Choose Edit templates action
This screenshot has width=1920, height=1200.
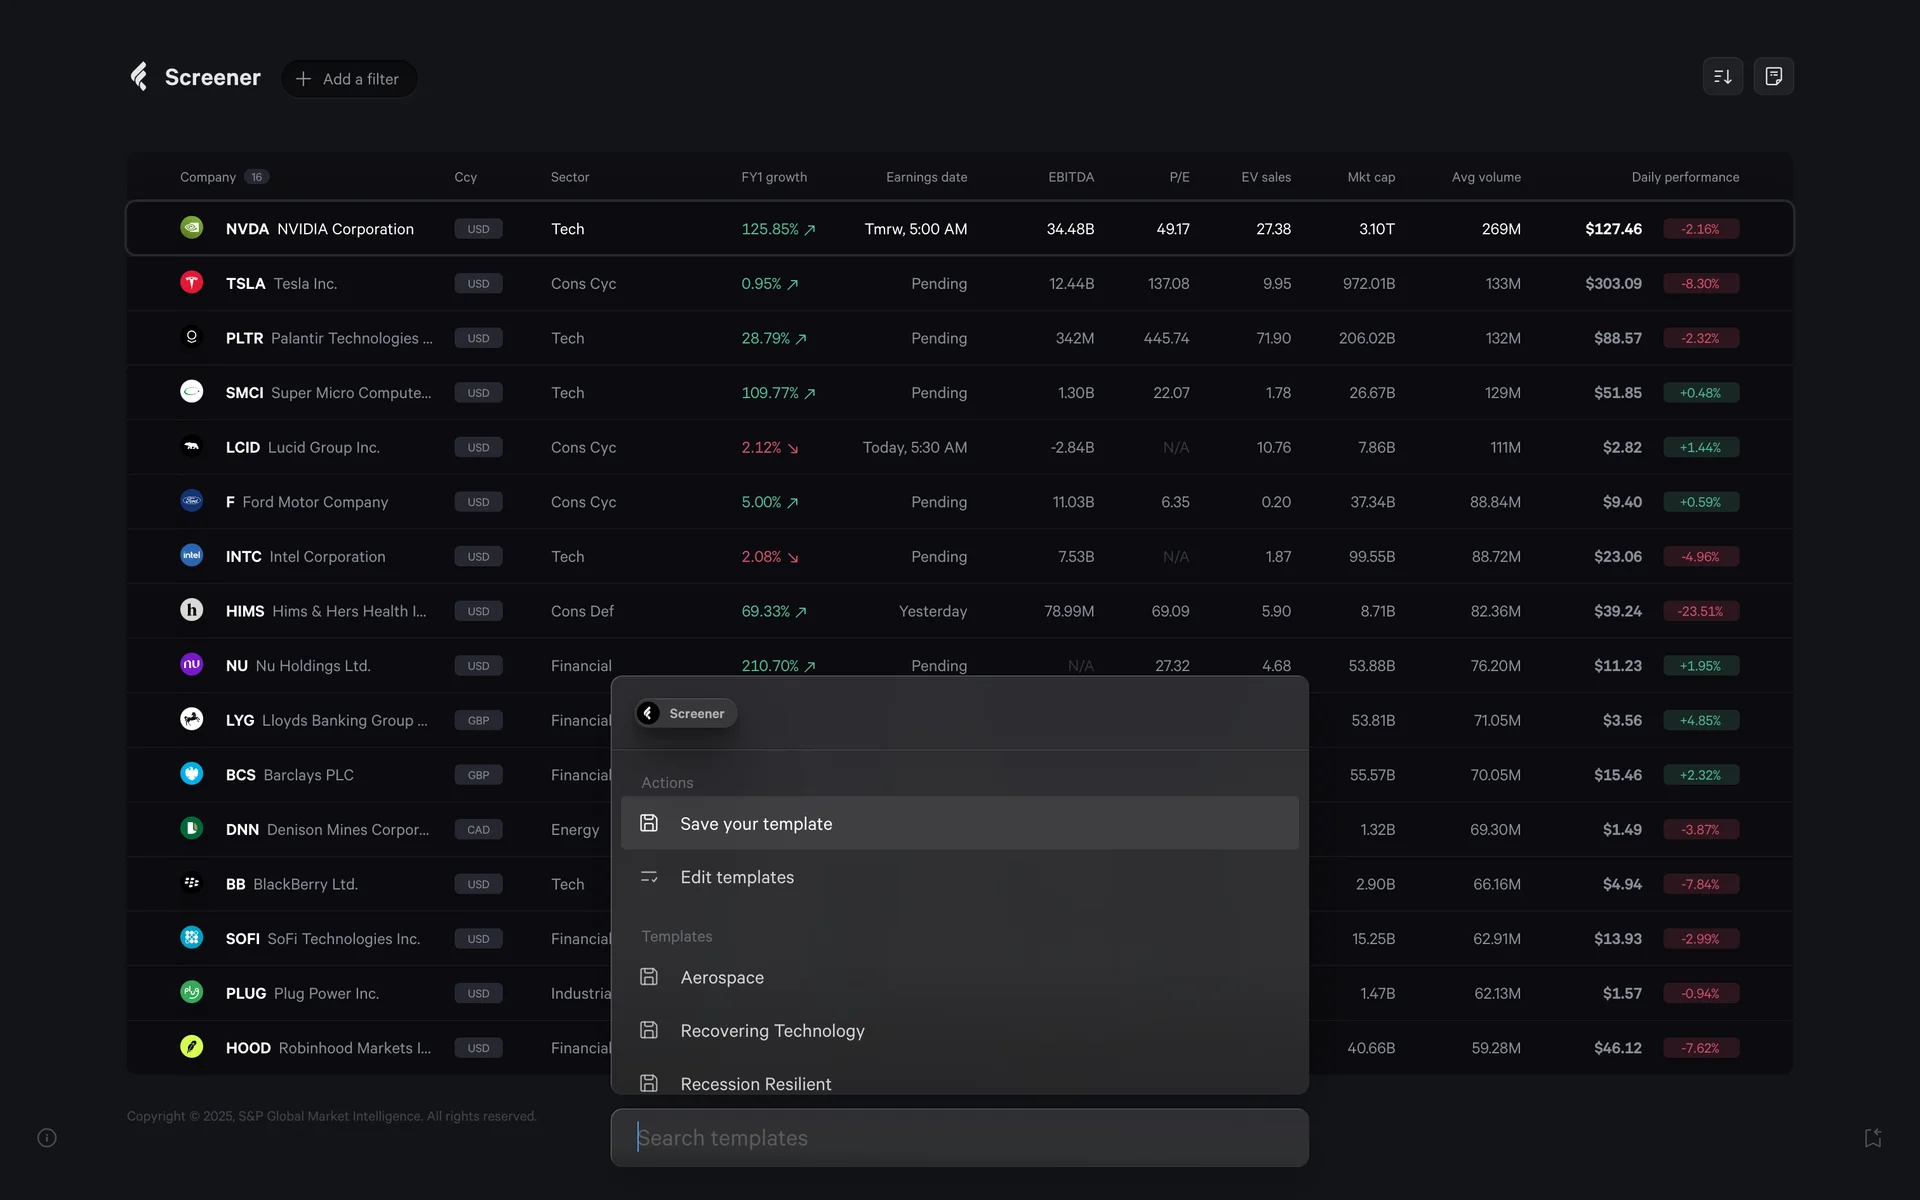pyautogui.click(x=737, y=877)
